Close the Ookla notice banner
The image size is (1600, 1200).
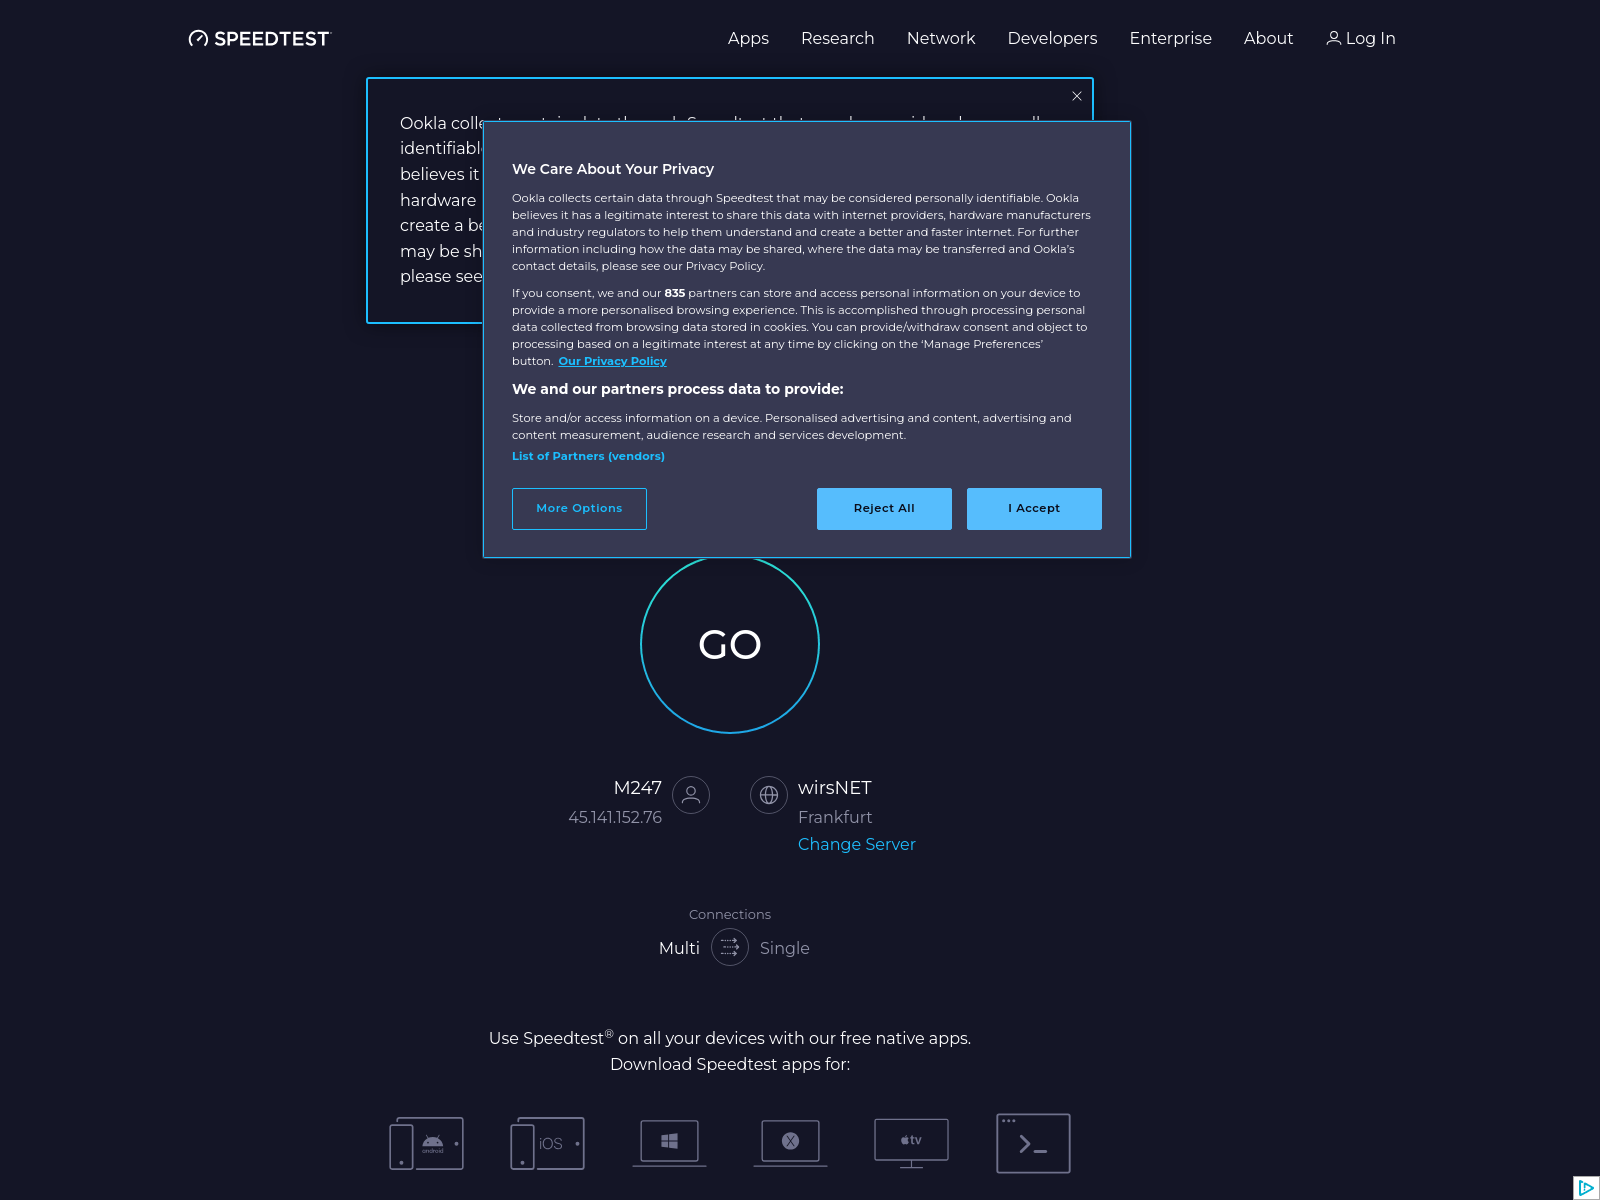tap(1077, 96)
